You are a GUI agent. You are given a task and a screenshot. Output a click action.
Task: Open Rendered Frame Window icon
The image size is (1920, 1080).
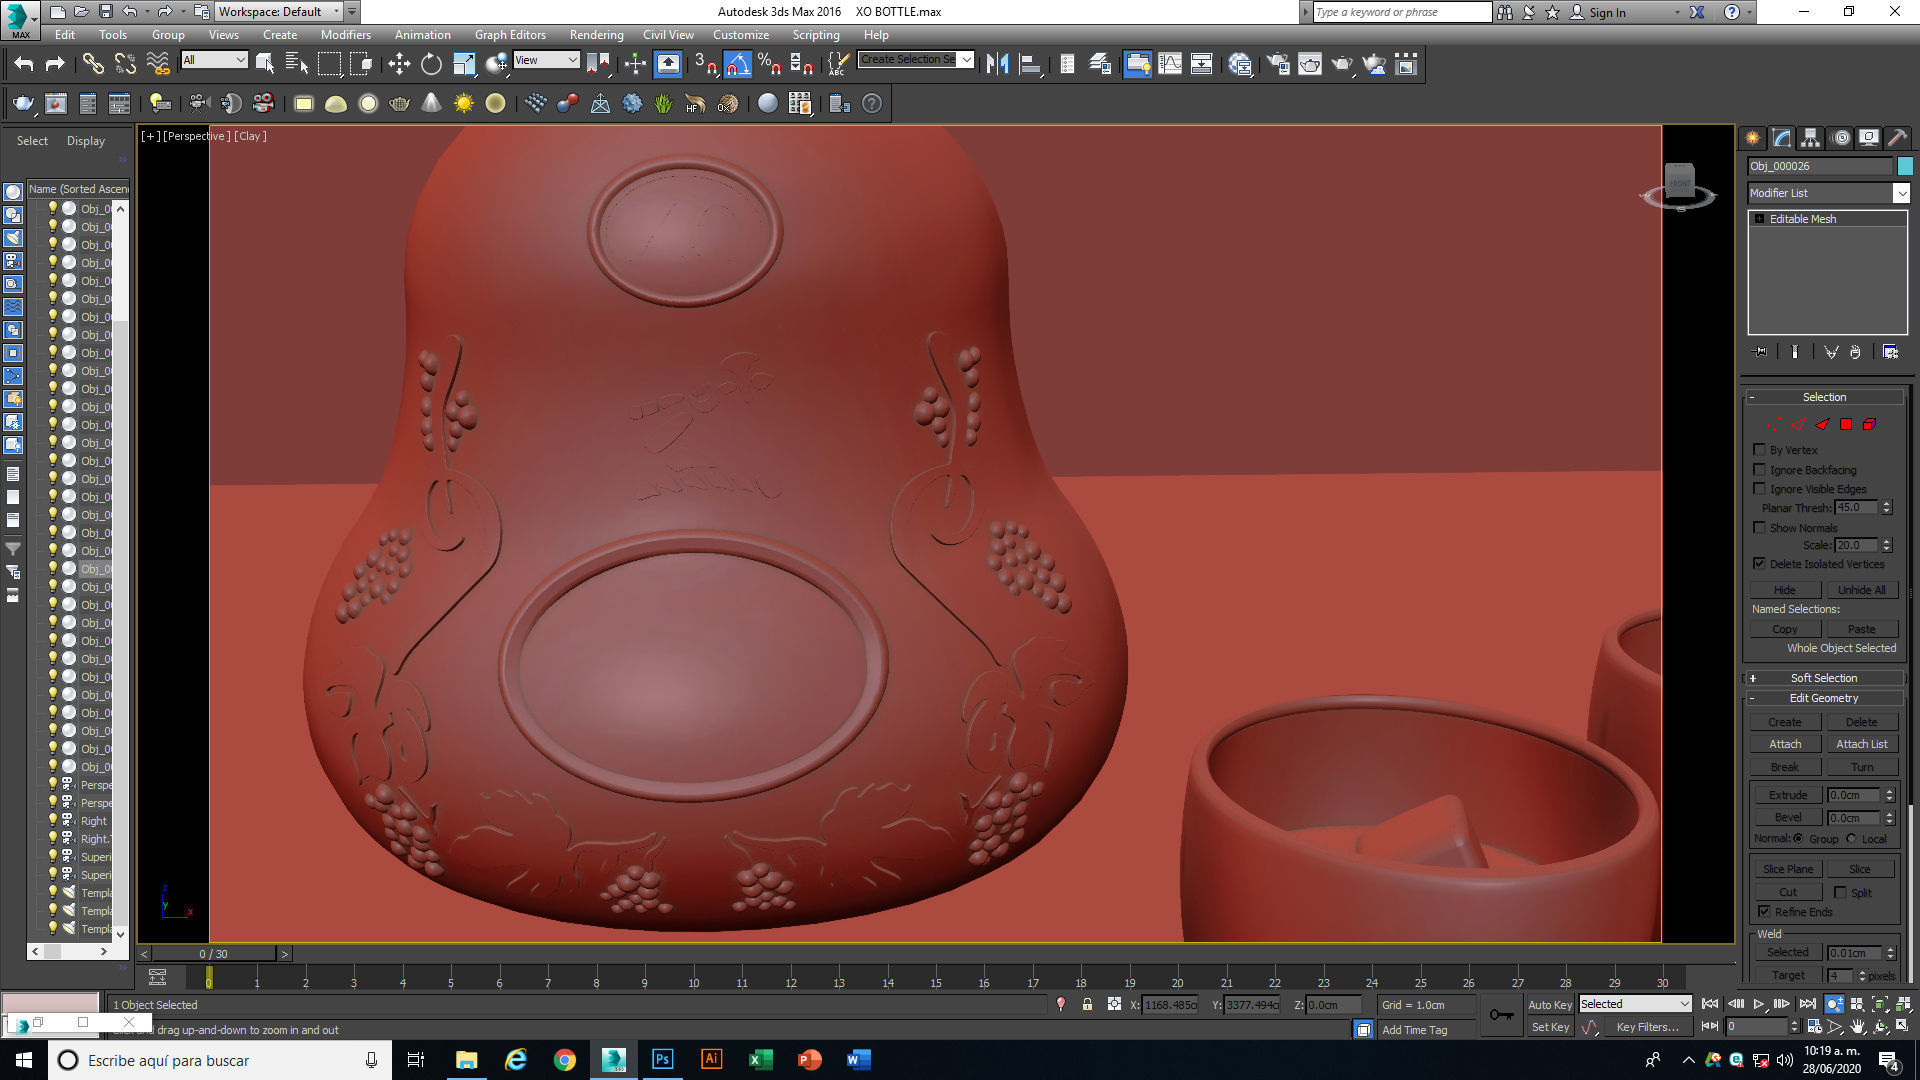point(1309,65)
